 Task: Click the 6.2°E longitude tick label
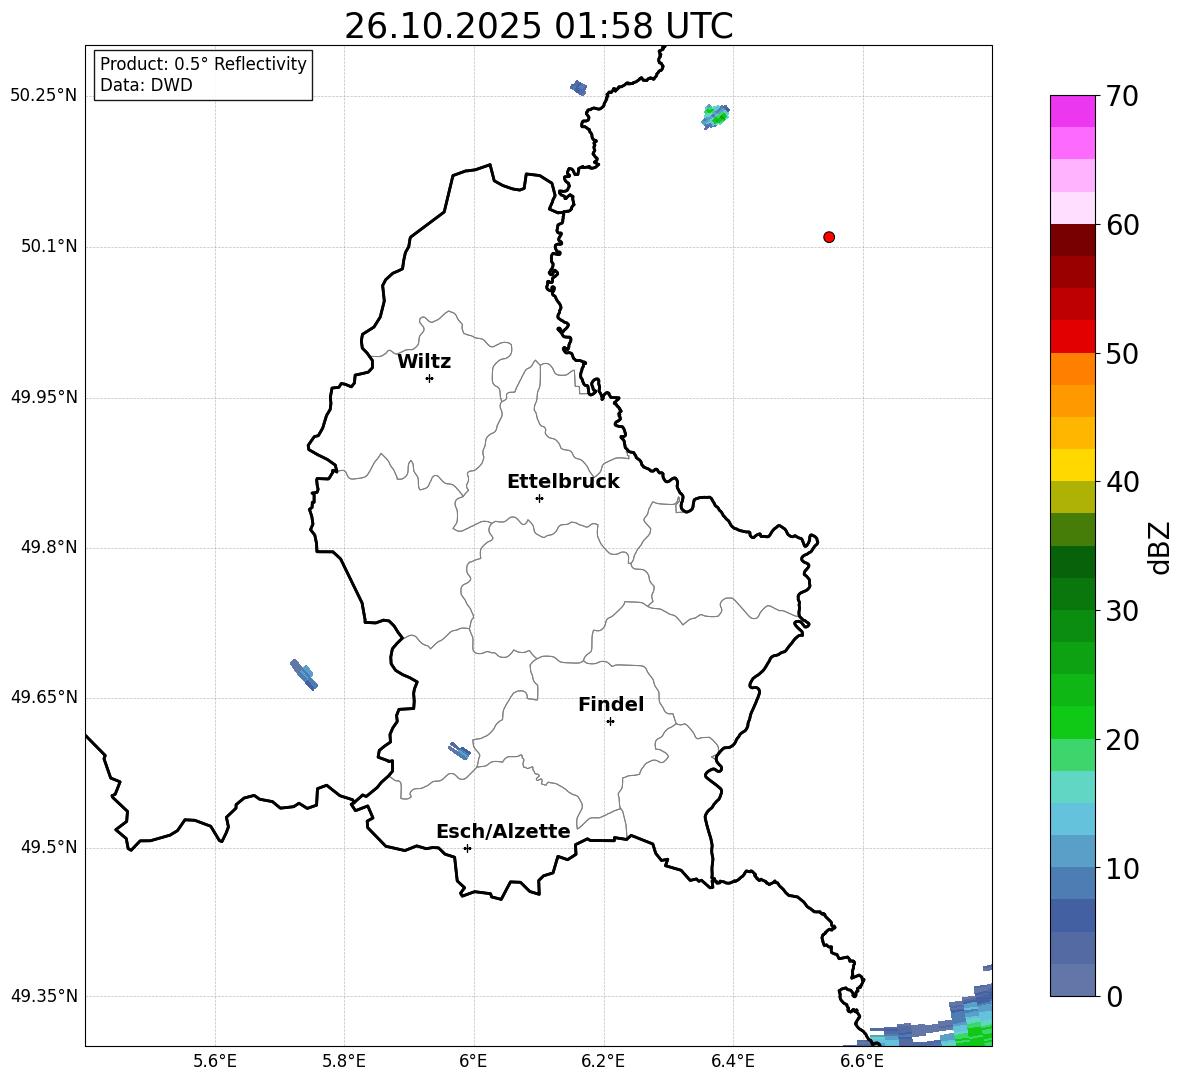coord(603,1061)
